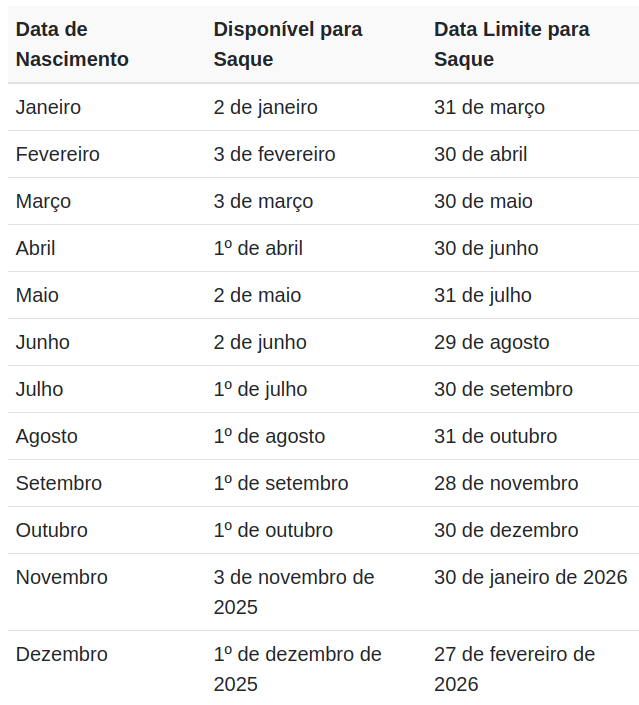Screen dimensions: 639x705
Task: Select the 'Janeiro' birth month cell
Action: pyautogui.click(x=48, y=107)
